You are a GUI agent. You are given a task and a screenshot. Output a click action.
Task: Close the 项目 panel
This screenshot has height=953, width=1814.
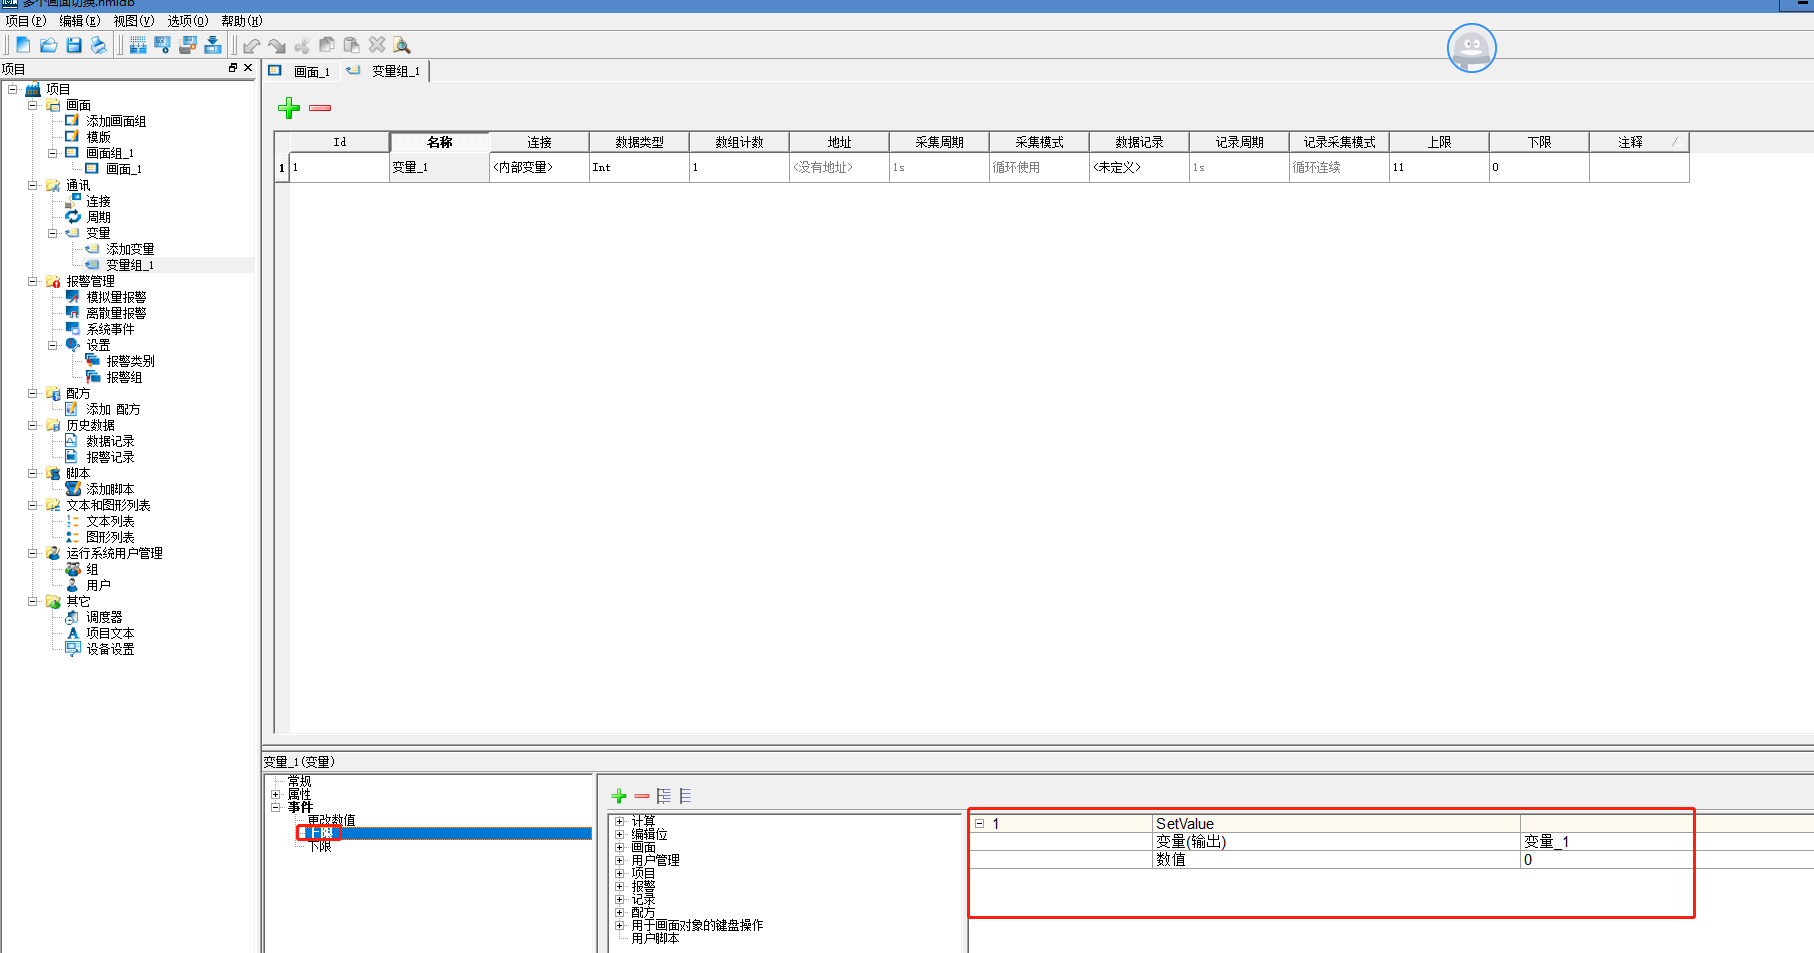point(248,68)
